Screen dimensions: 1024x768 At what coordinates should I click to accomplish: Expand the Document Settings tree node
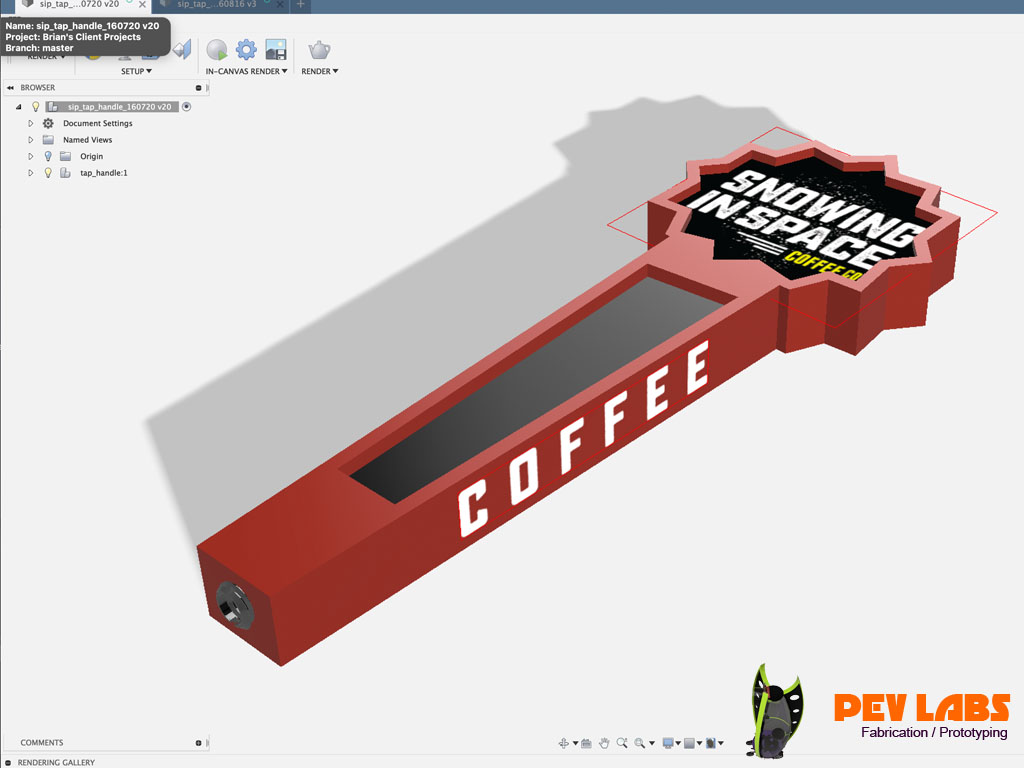(31, 123)
